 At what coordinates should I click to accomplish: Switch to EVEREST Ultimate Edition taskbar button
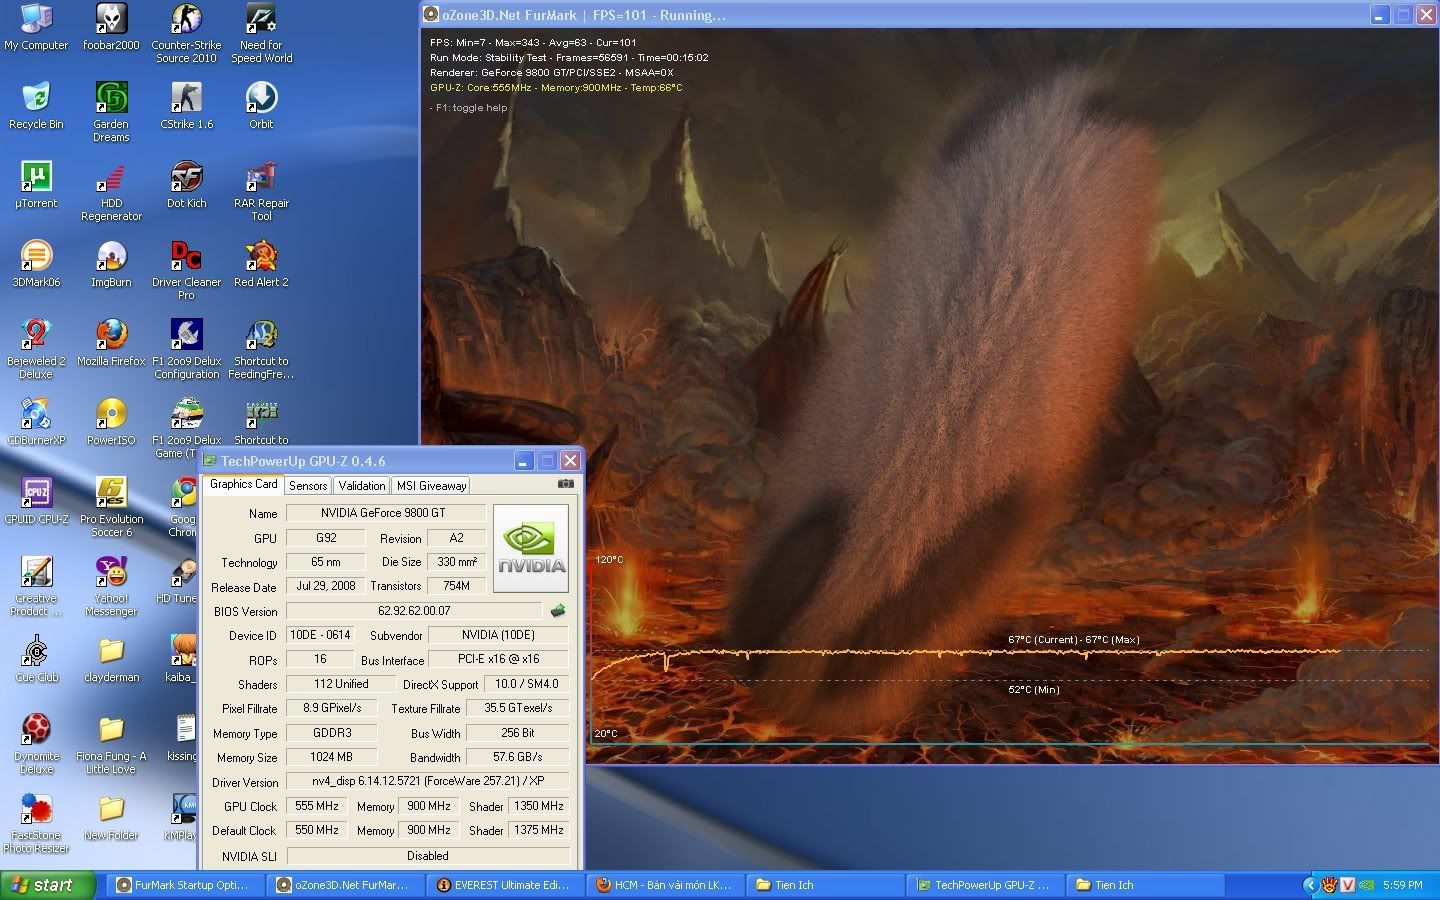coord(506,885)
